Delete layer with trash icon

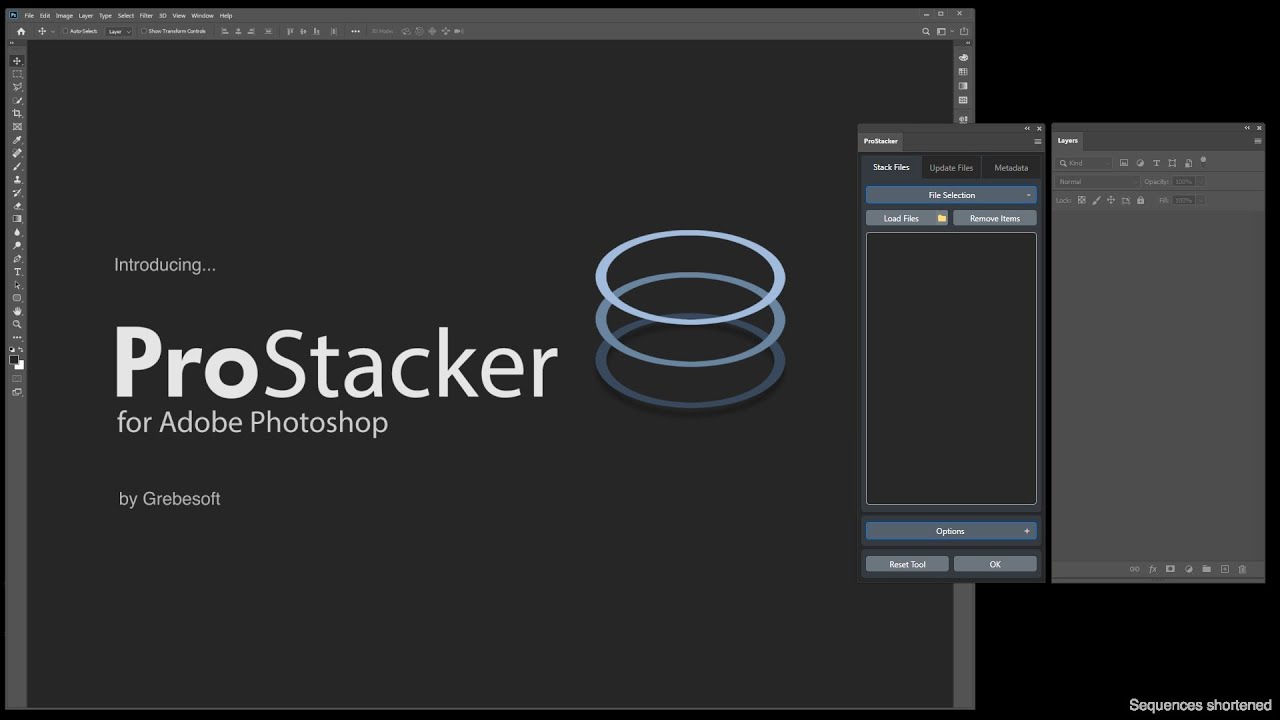[x=1242, y=569]
